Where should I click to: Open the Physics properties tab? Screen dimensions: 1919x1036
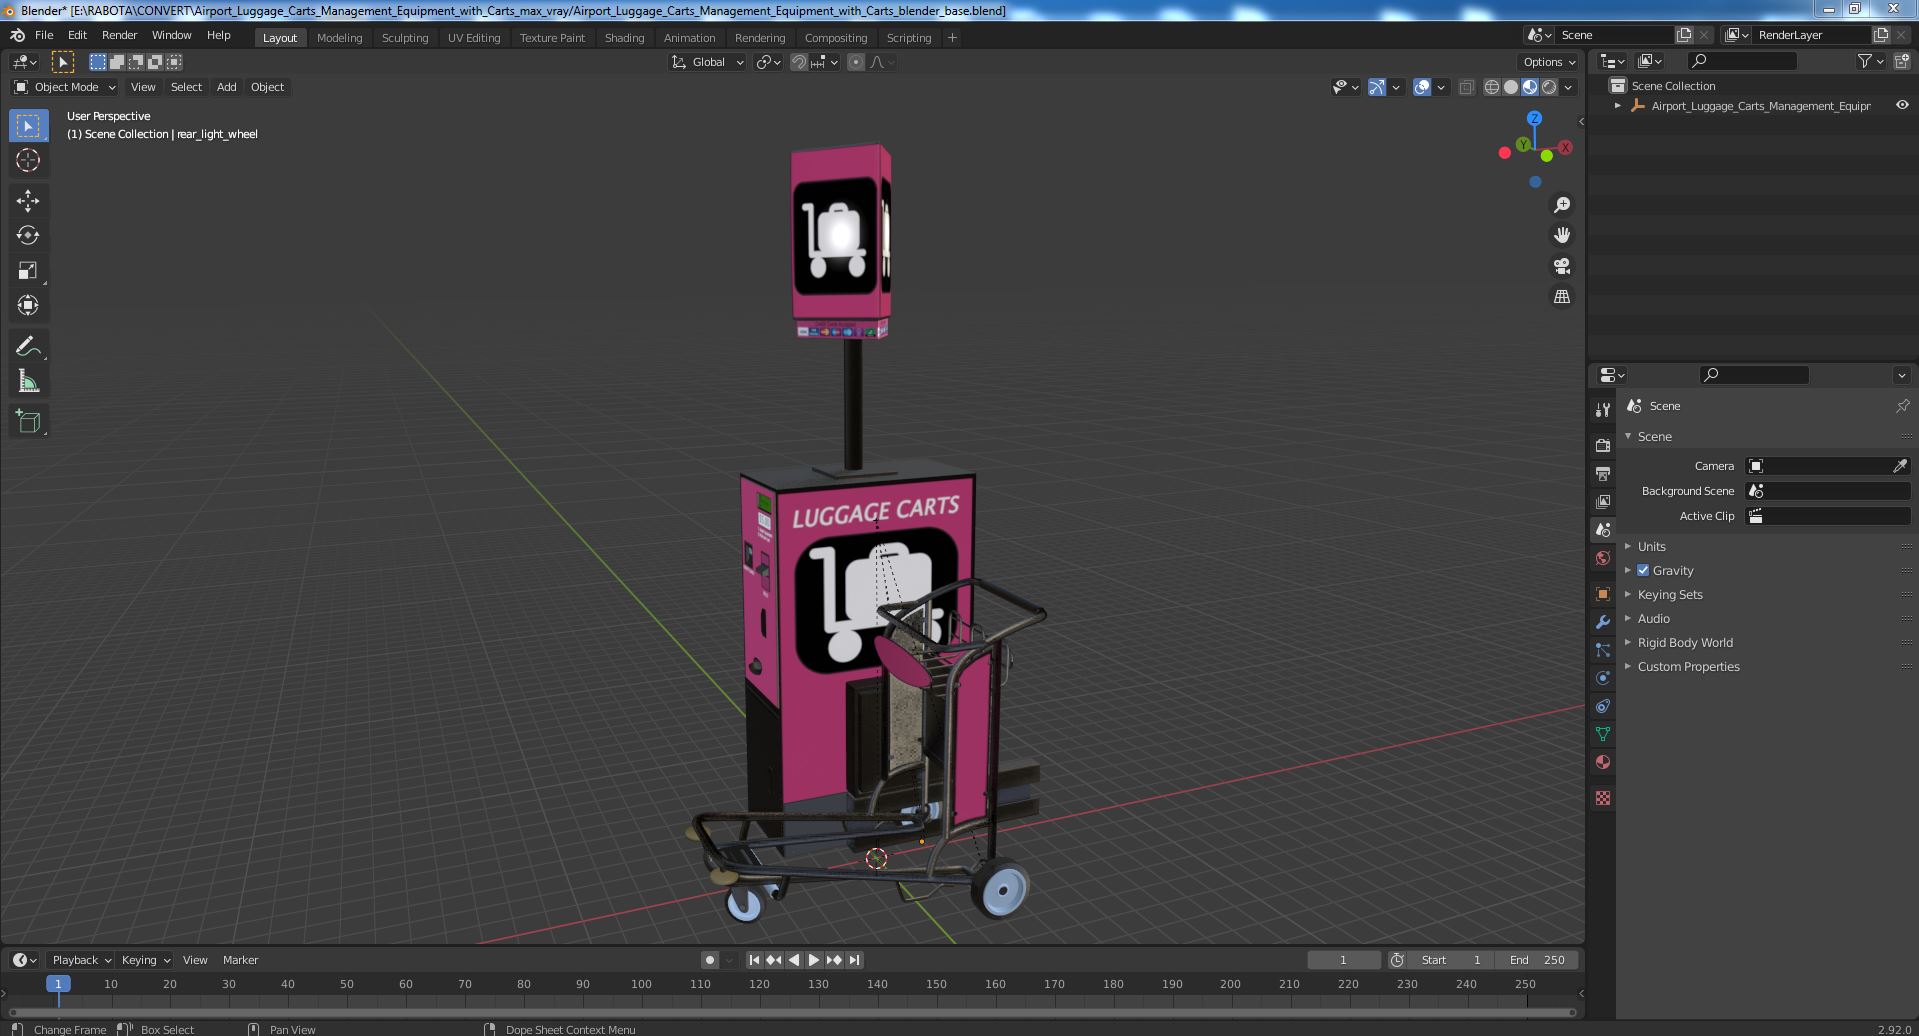1603,678
